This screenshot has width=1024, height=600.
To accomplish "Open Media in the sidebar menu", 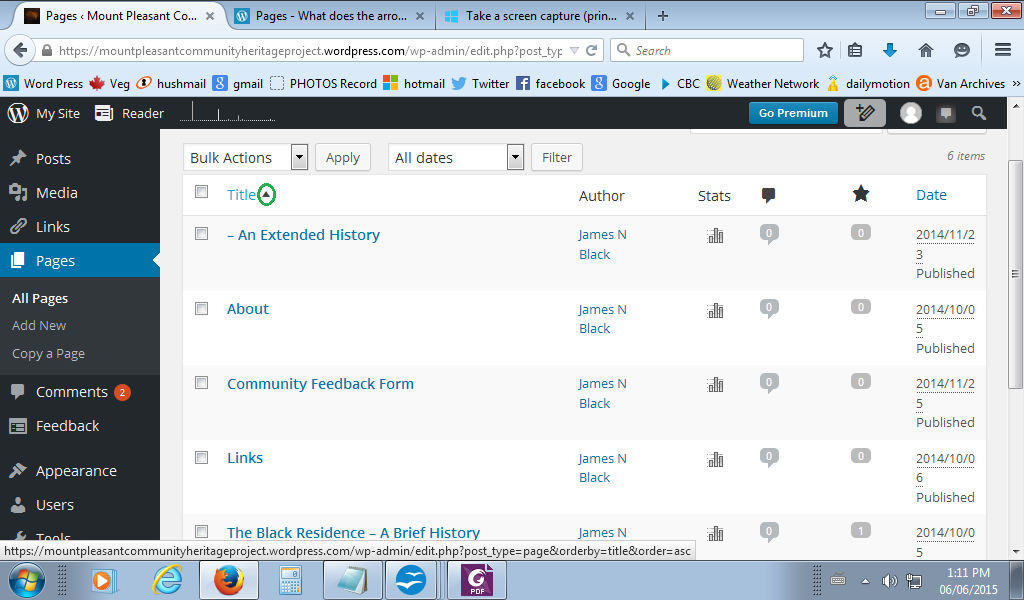I will pyautogui.click(x=56, y=193).
